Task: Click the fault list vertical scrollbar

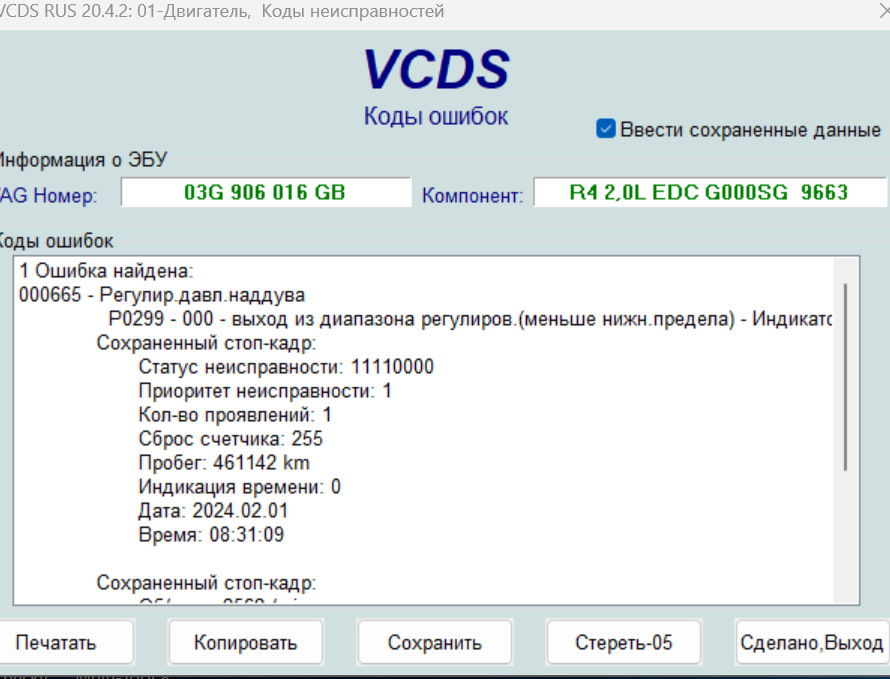Action: pos(845,377)
